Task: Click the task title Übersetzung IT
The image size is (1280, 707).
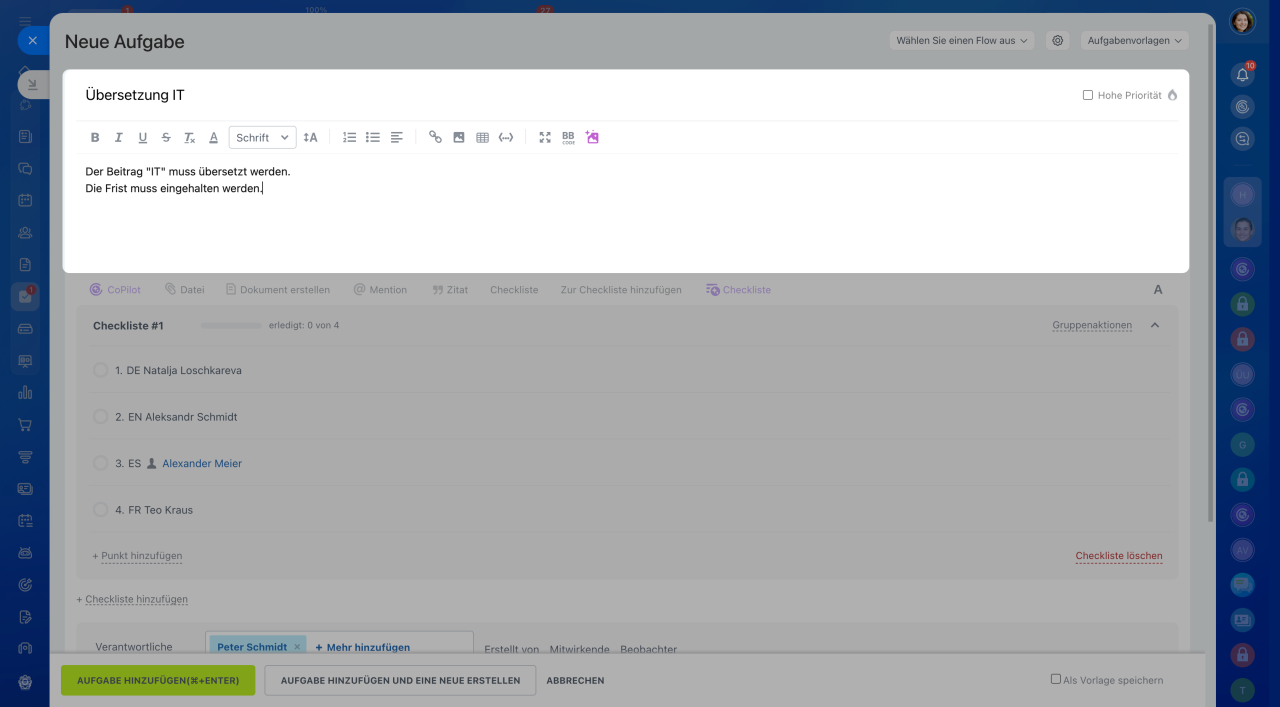Action: tap(135, 95)
